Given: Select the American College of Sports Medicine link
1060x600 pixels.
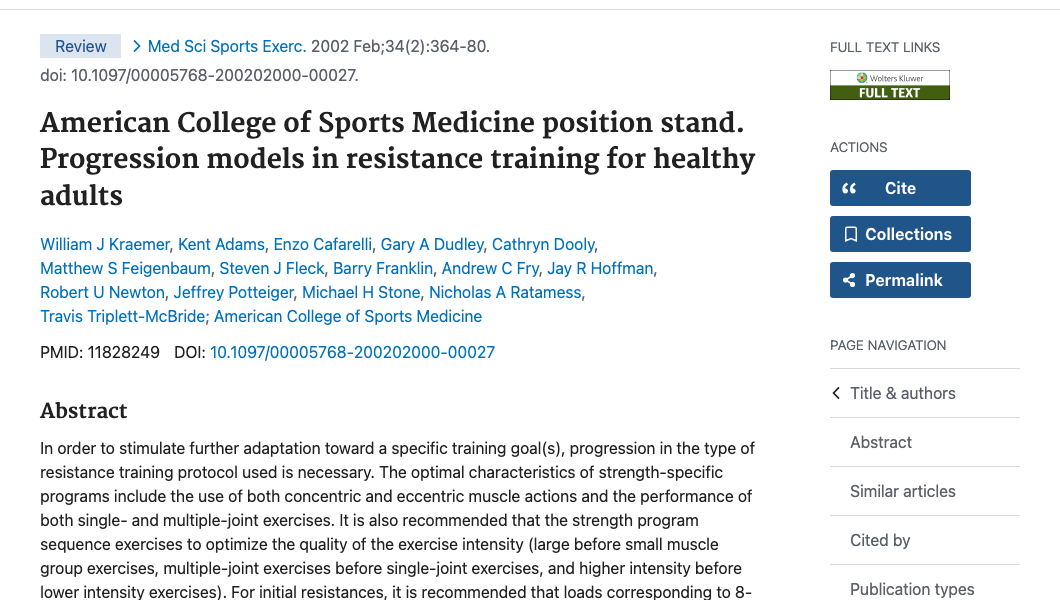Looking at the screenshot, I should click(x=348, y=316).
